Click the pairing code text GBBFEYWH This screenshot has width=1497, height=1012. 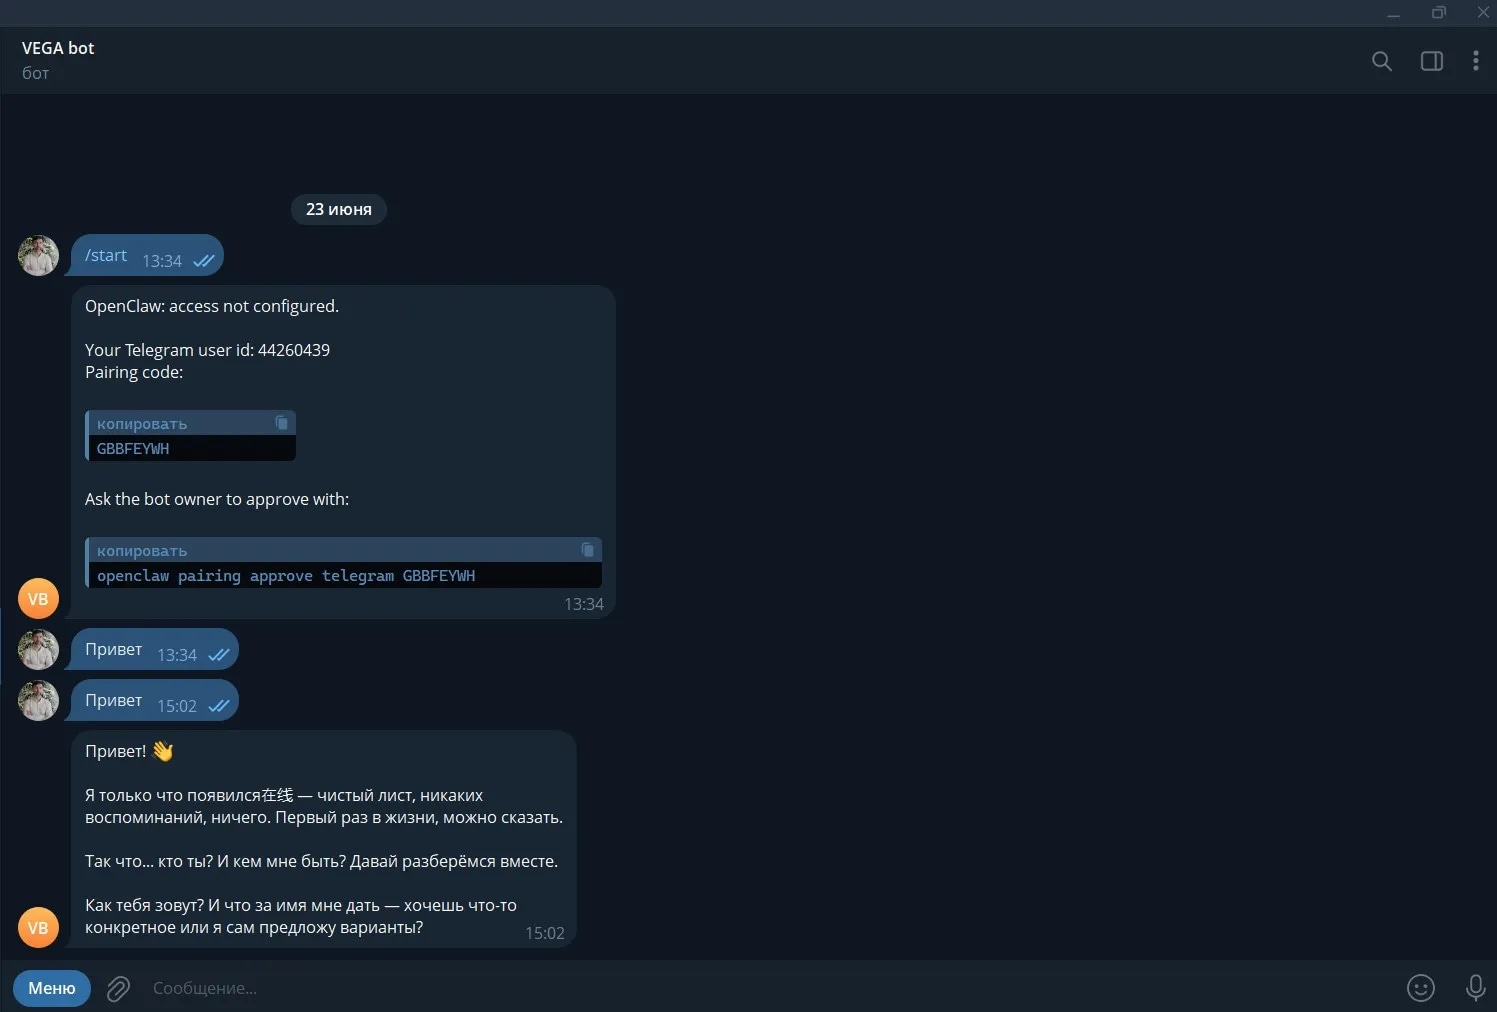(133, 449)
